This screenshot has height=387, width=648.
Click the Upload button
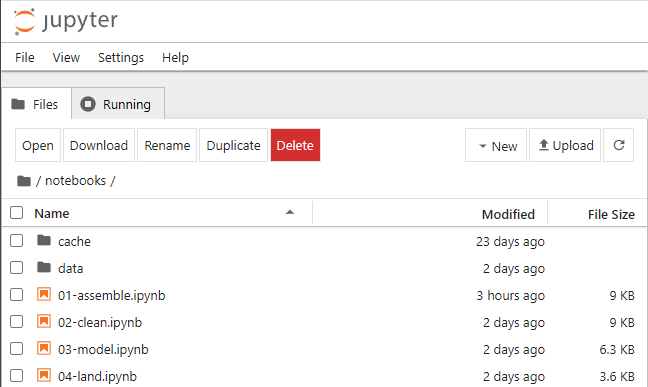[565, 145]
